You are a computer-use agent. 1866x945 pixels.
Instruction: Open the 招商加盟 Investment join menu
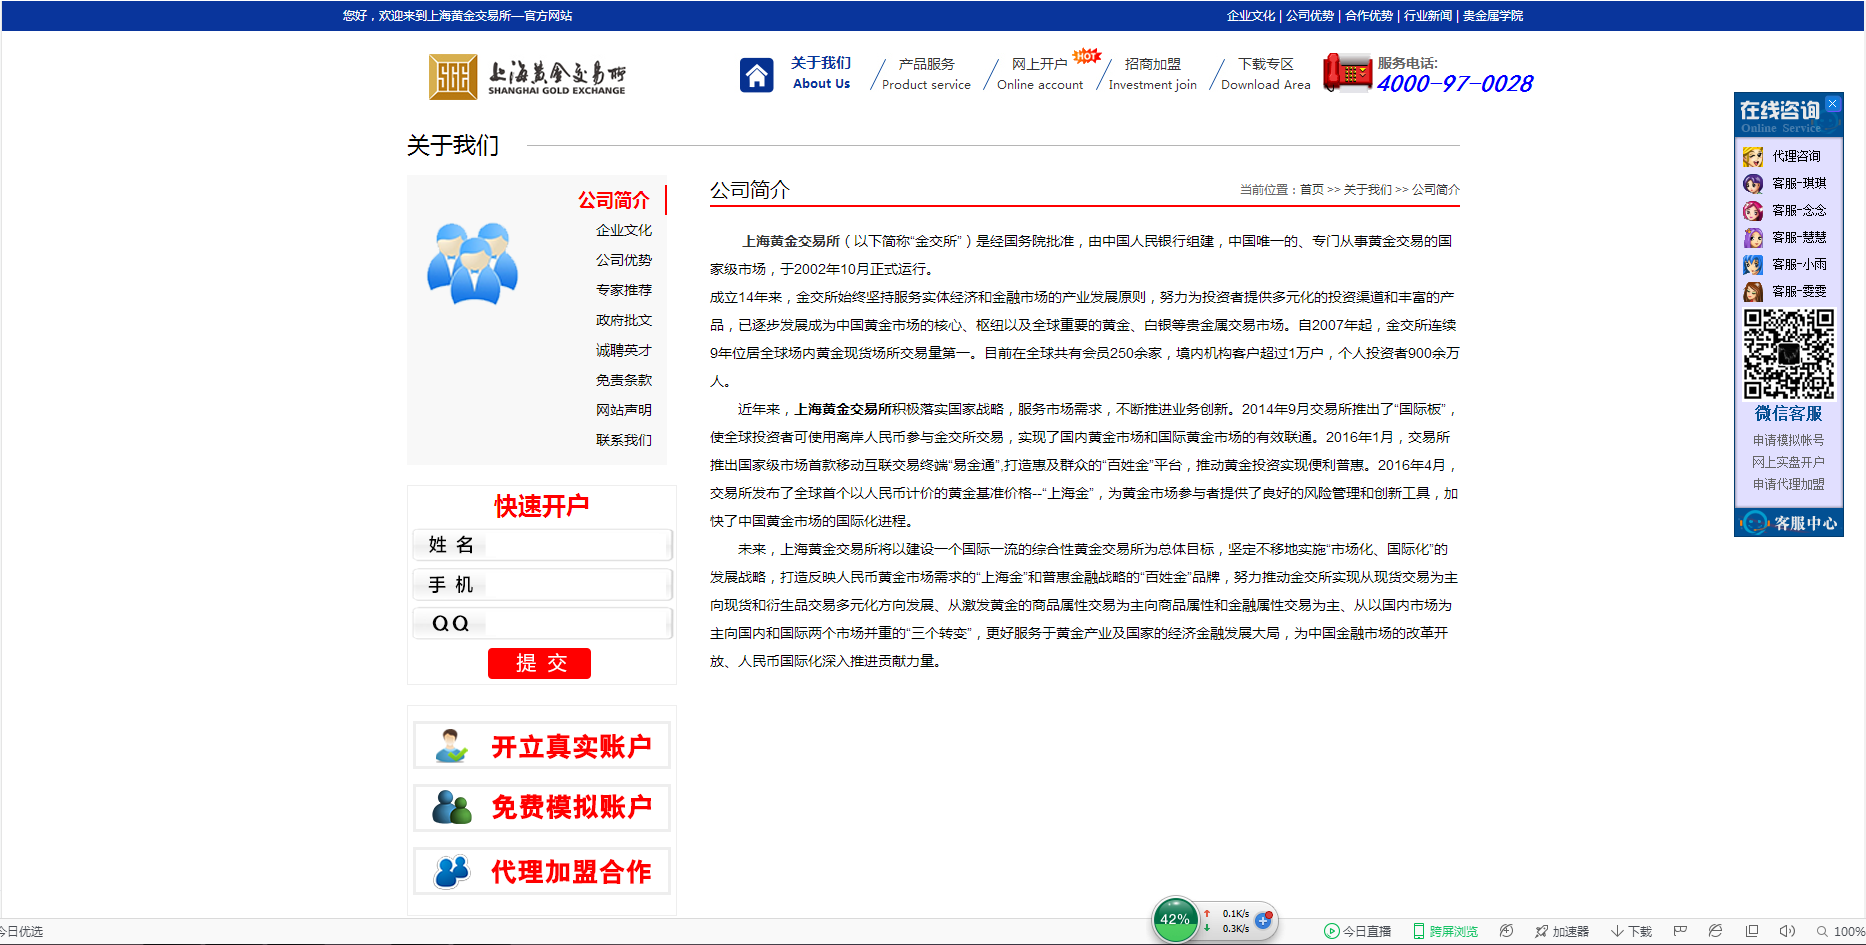tap(1152, 74)
